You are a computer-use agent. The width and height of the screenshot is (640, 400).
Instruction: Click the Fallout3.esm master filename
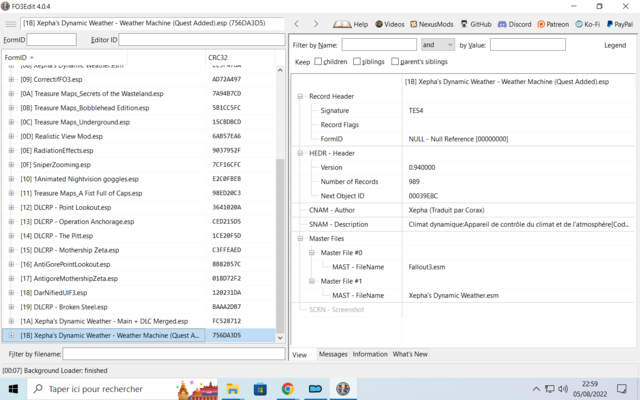click(x=427, y=267)
